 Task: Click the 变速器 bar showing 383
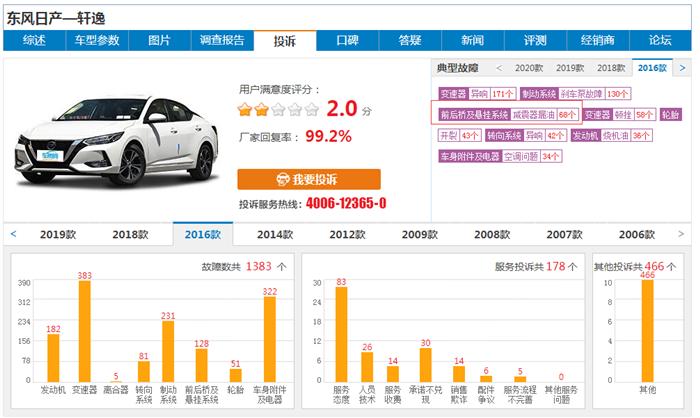[x=84, y=331]
